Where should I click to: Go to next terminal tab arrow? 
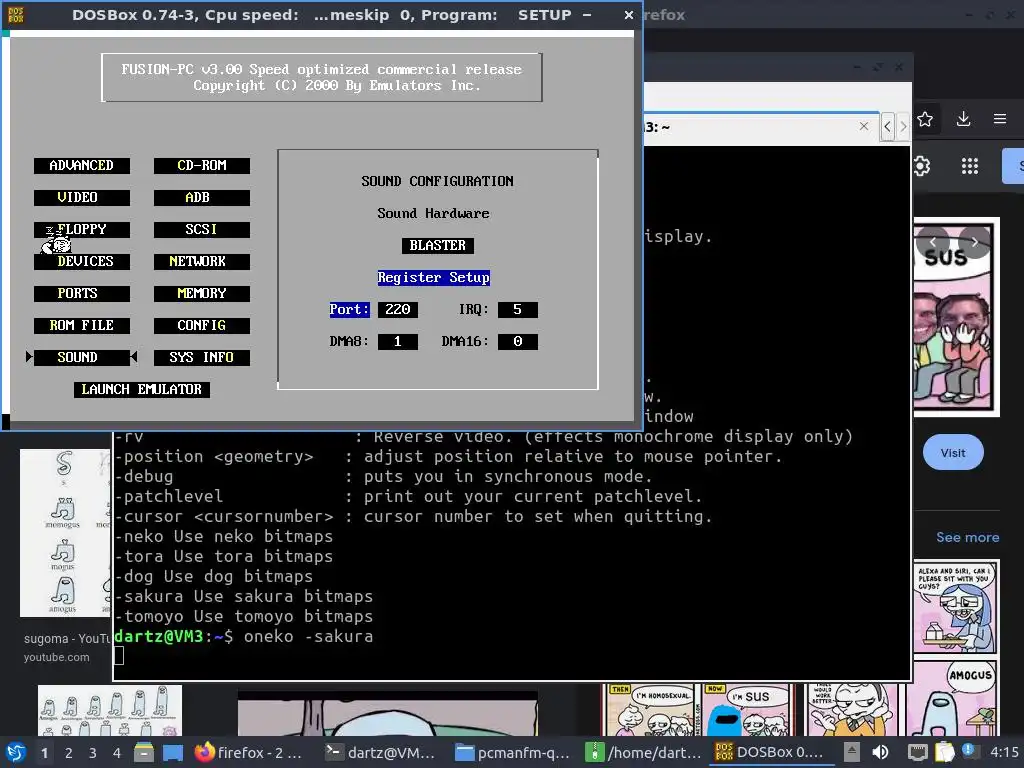903,126
